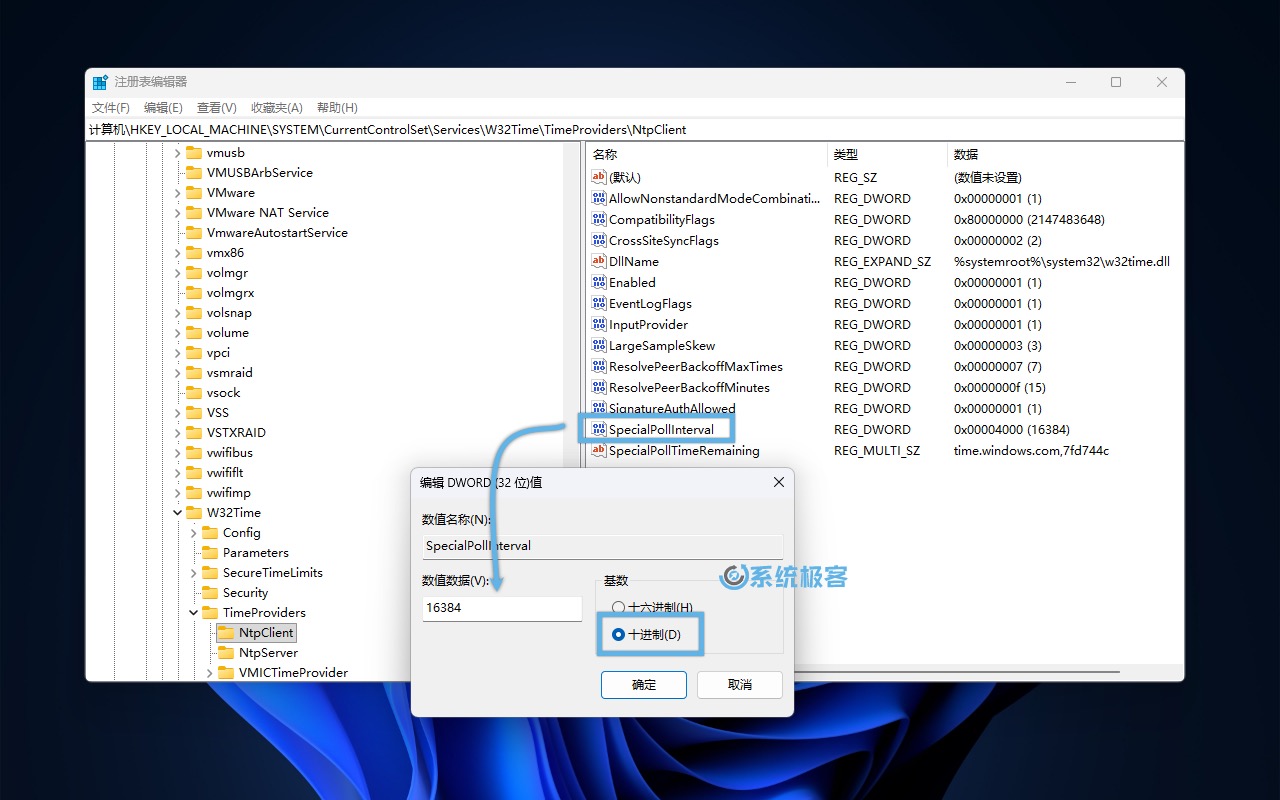
Task: Select the 十进制(D) decimal radio button
Action: click(618, 634)
